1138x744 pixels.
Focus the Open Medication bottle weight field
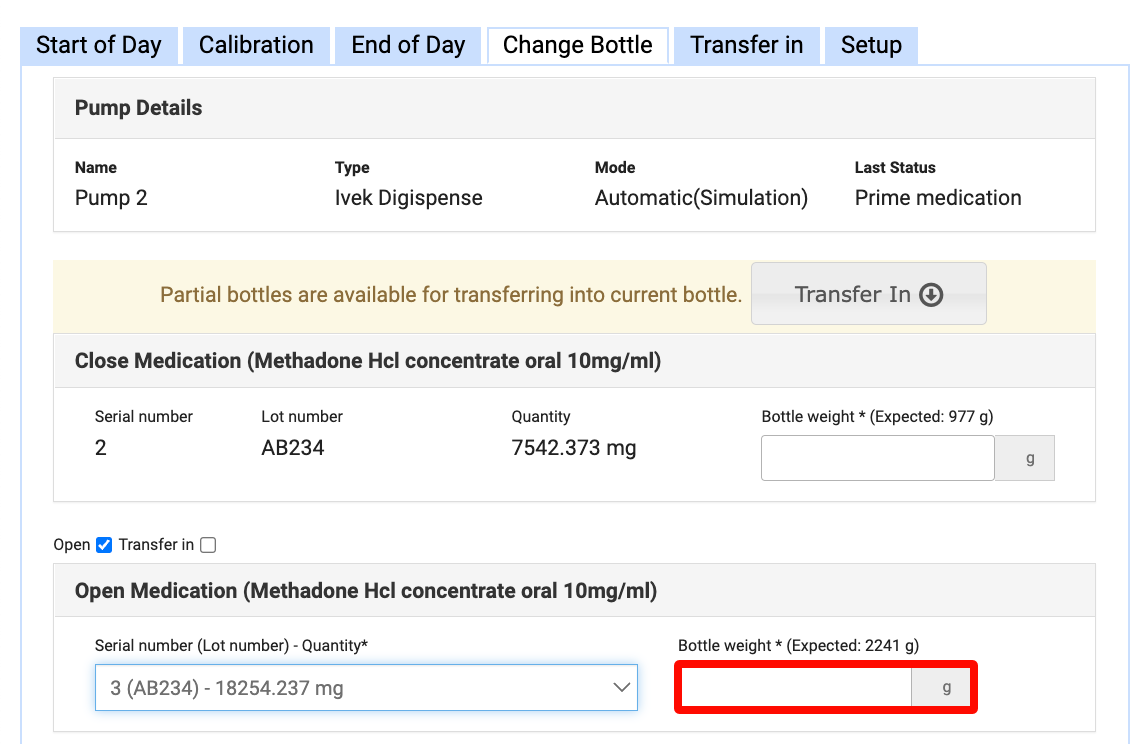tap(795, 688)
